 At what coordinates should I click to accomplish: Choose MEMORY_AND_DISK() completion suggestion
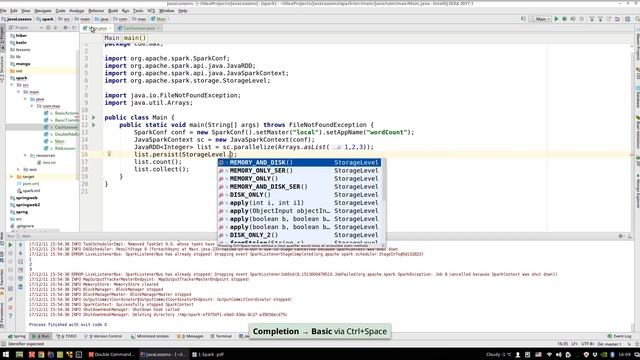click(x=300, y=162)
